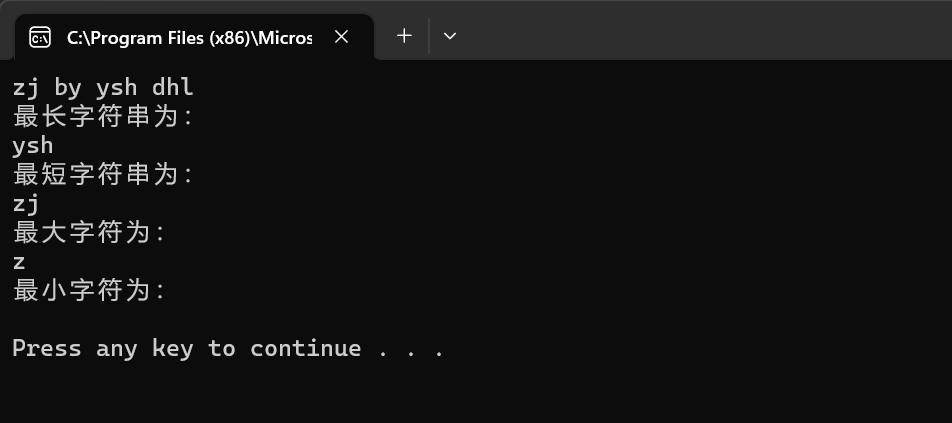This screenshot has width=952, height=423.
Task: Click the word "by" in the first output line
Action: tap(68, 88)
